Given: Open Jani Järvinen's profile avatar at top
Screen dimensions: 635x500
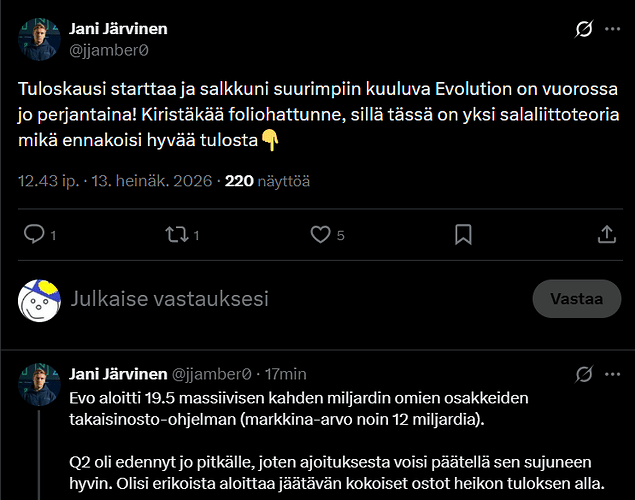Looking at the screenshot, I should click(x=39, y=39).
